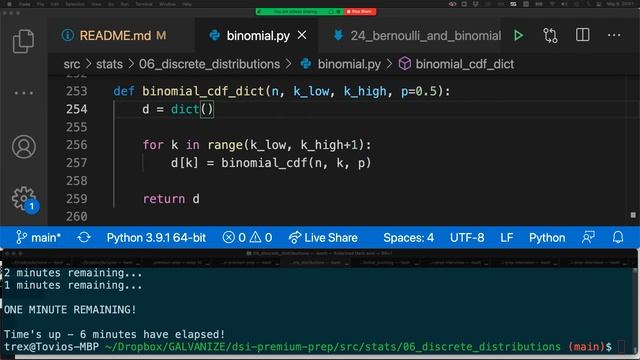Click the 'return d' statement
The image size is (640, 360).
(171, 199)
